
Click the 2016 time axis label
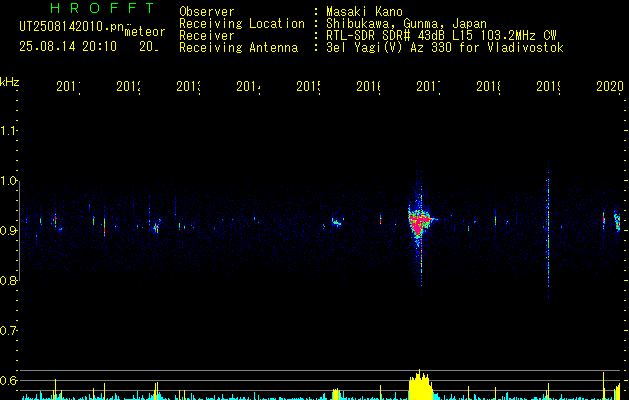(x=368, y=86)
